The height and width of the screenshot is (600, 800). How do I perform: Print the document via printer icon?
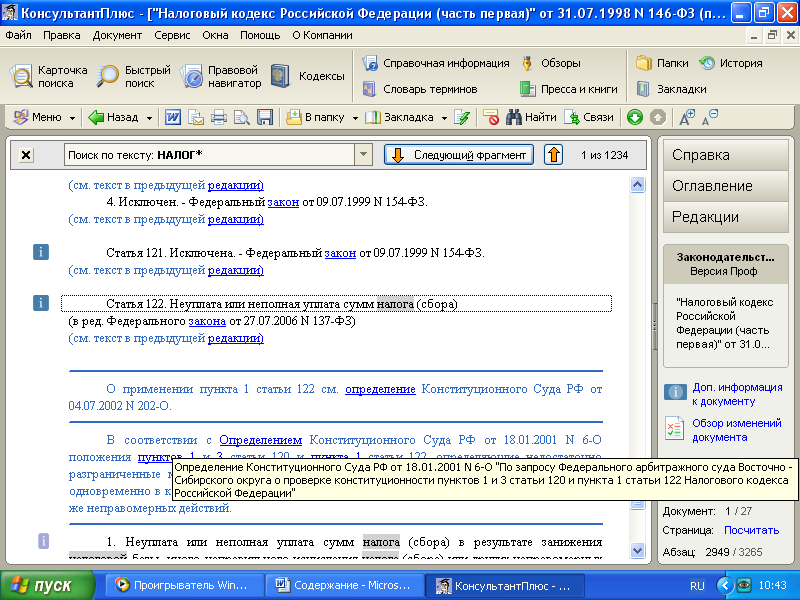click(219, 117)
